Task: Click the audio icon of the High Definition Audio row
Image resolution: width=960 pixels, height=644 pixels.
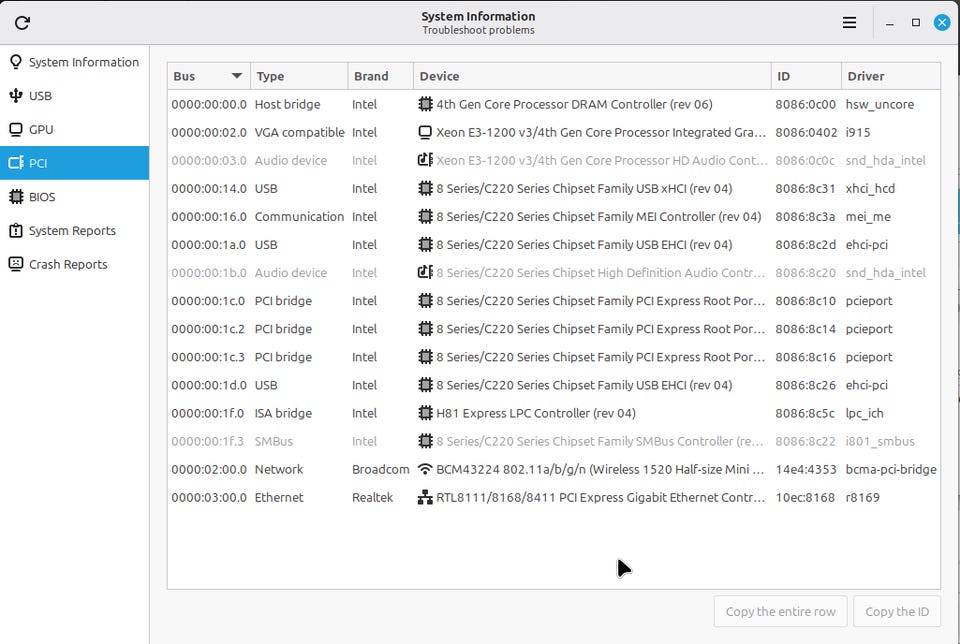Action: coord(425,272)
